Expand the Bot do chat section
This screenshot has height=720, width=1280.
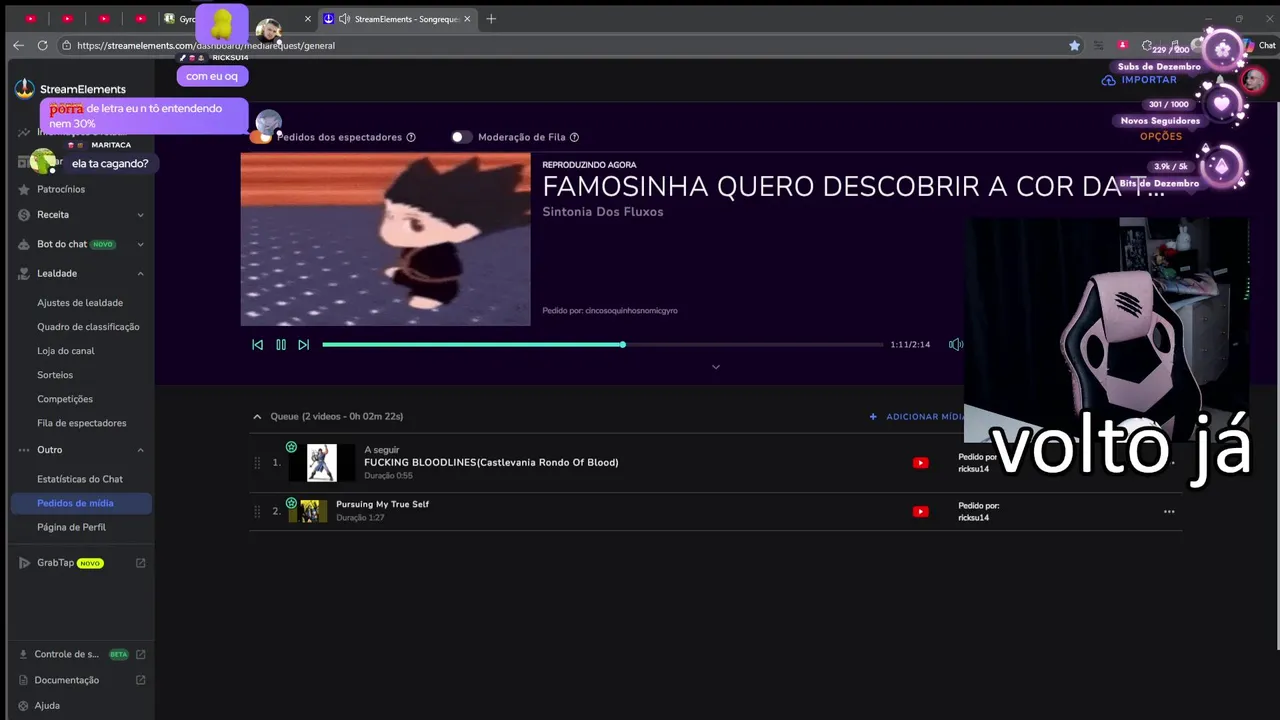click(x=140, y=244)
